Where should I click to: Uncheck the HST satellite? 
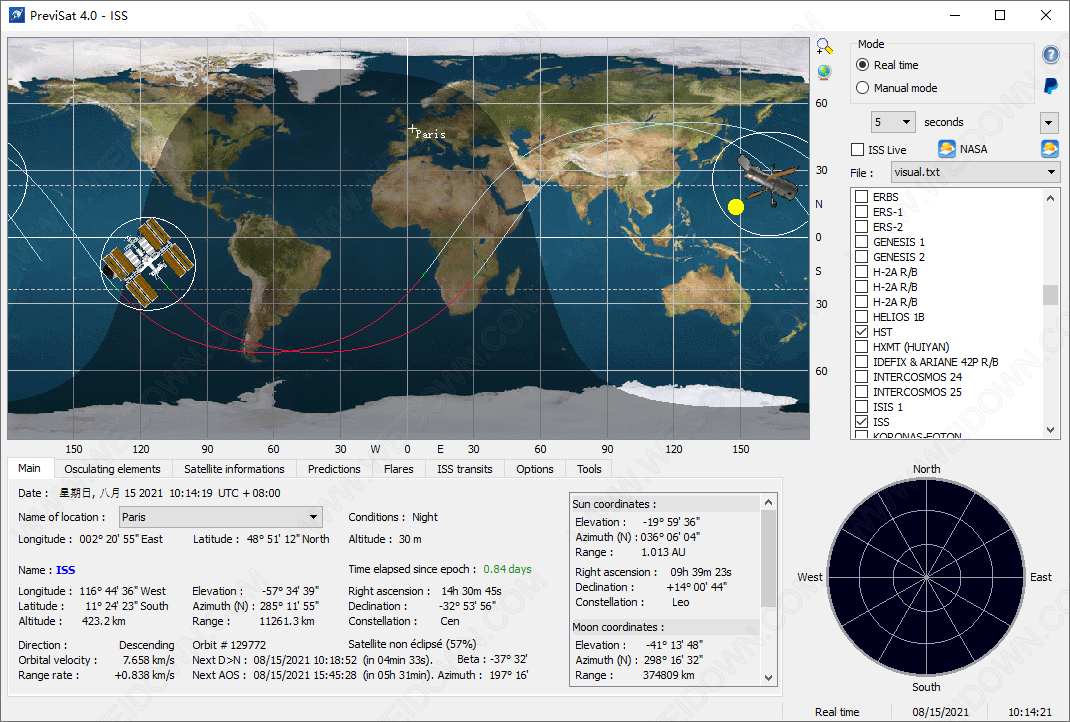coord(862,332)
